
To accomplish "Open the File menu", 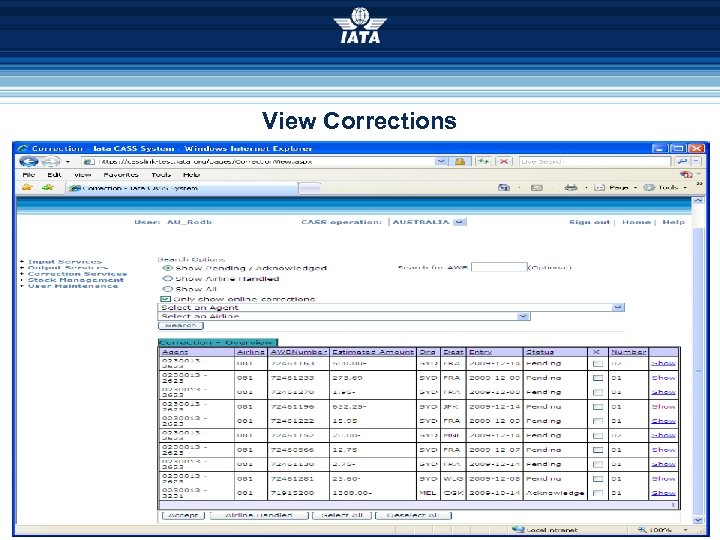I will tap(28, 174).
